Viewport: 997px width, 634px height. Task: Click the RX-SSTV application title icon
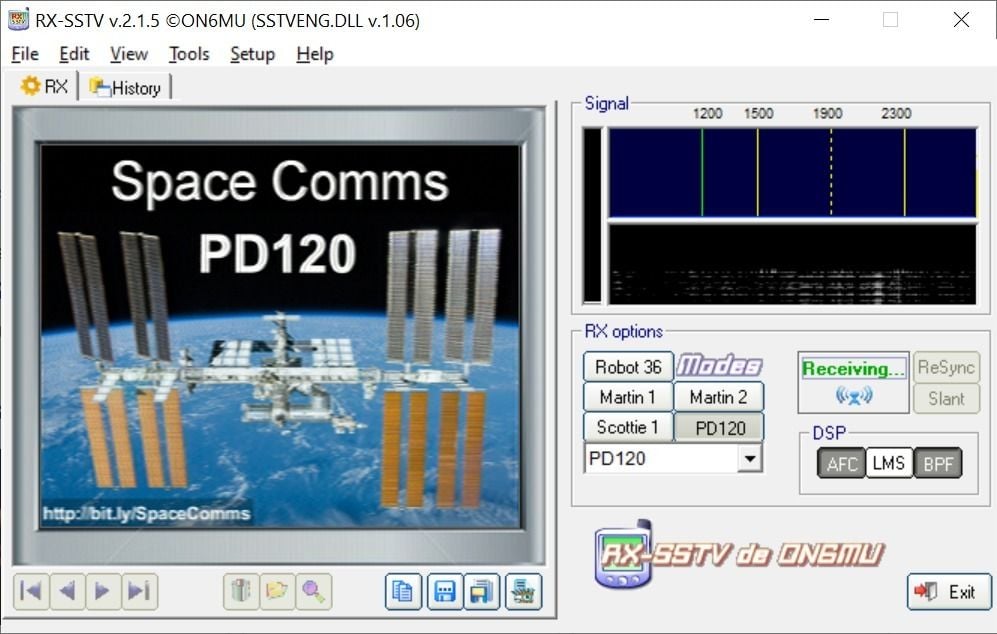(18, 19)
